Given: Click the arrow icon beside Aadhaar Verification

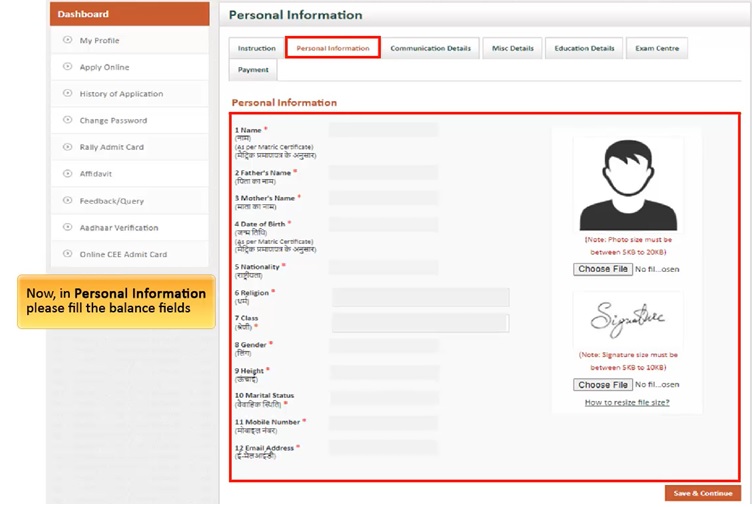Looking at the screenshot, I should coord(67,227).
